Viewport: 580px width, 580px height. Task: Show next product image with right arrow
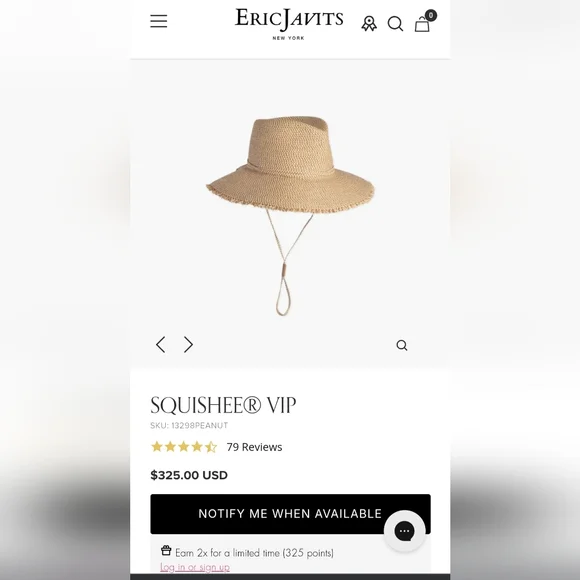[x=188, y=345]
